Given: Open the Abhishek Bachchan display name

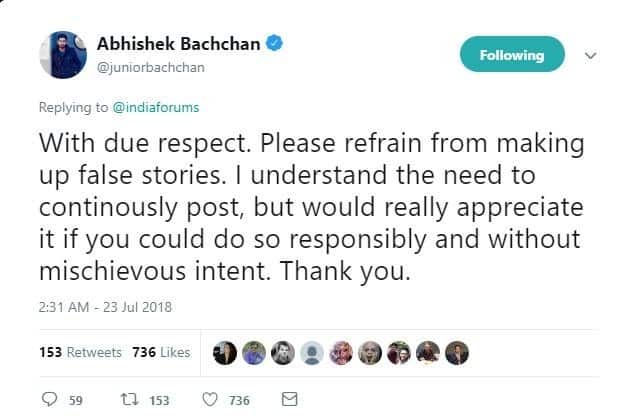Looking at the screenshot, I should [178, 43].
